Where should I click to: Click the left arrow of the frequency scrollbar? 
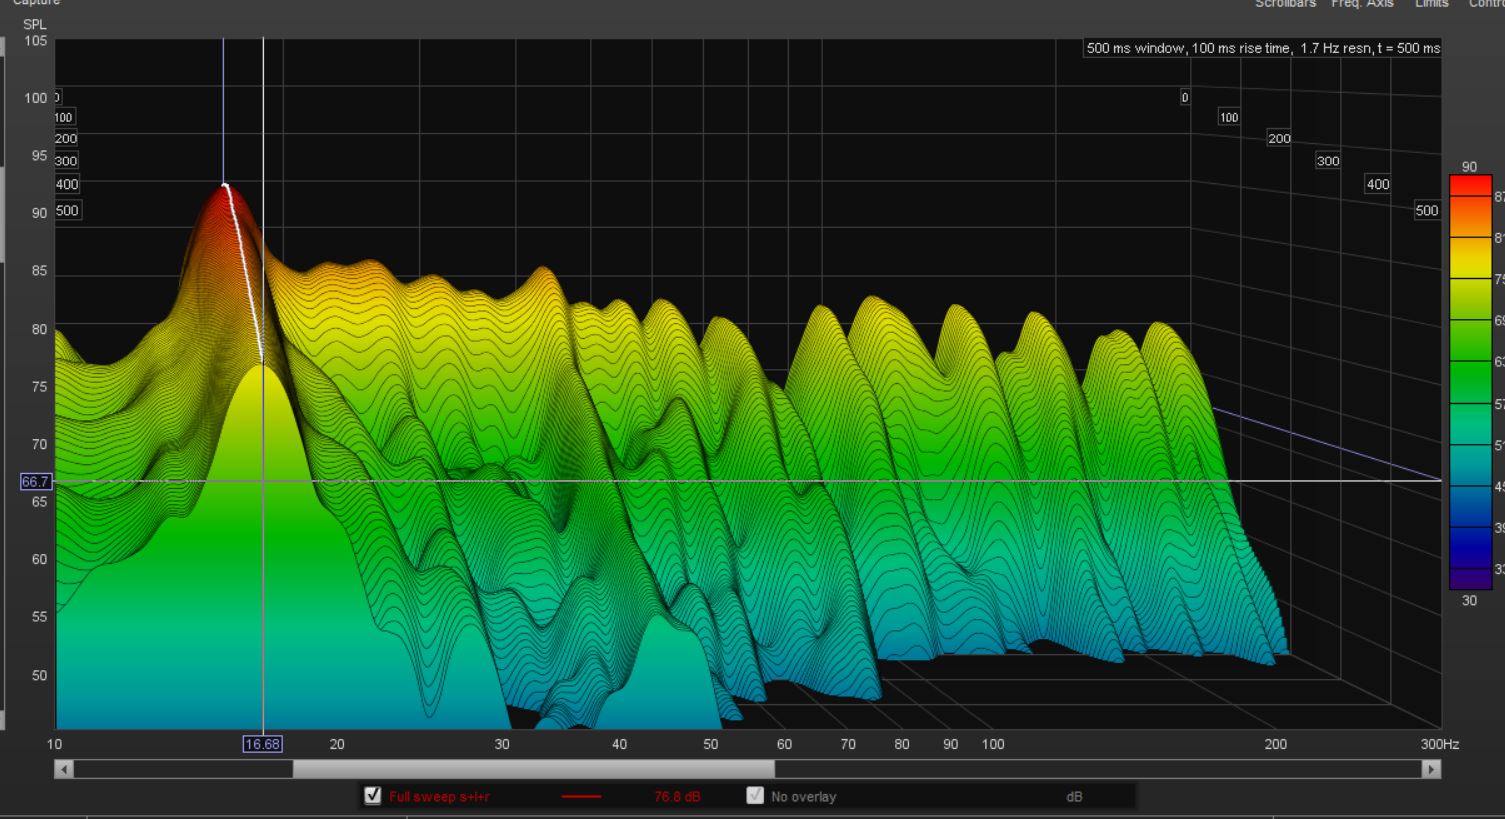64,769
